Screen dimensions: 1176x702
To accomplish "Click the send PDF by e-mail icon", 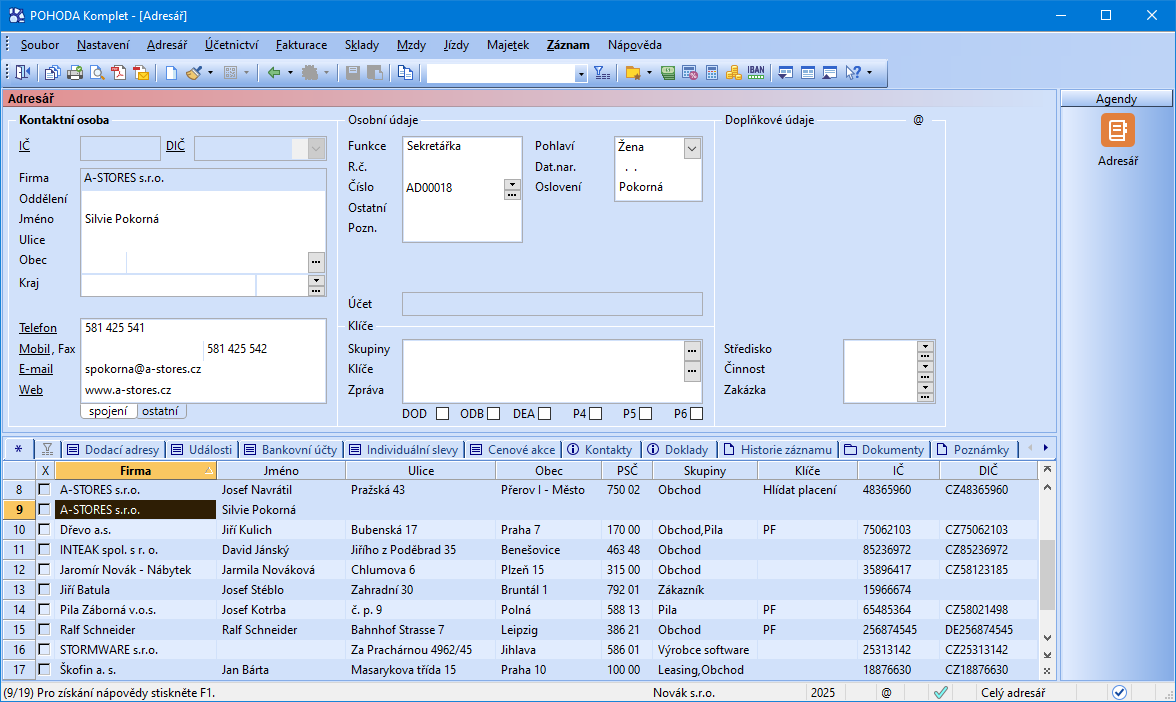I will 141,73.
